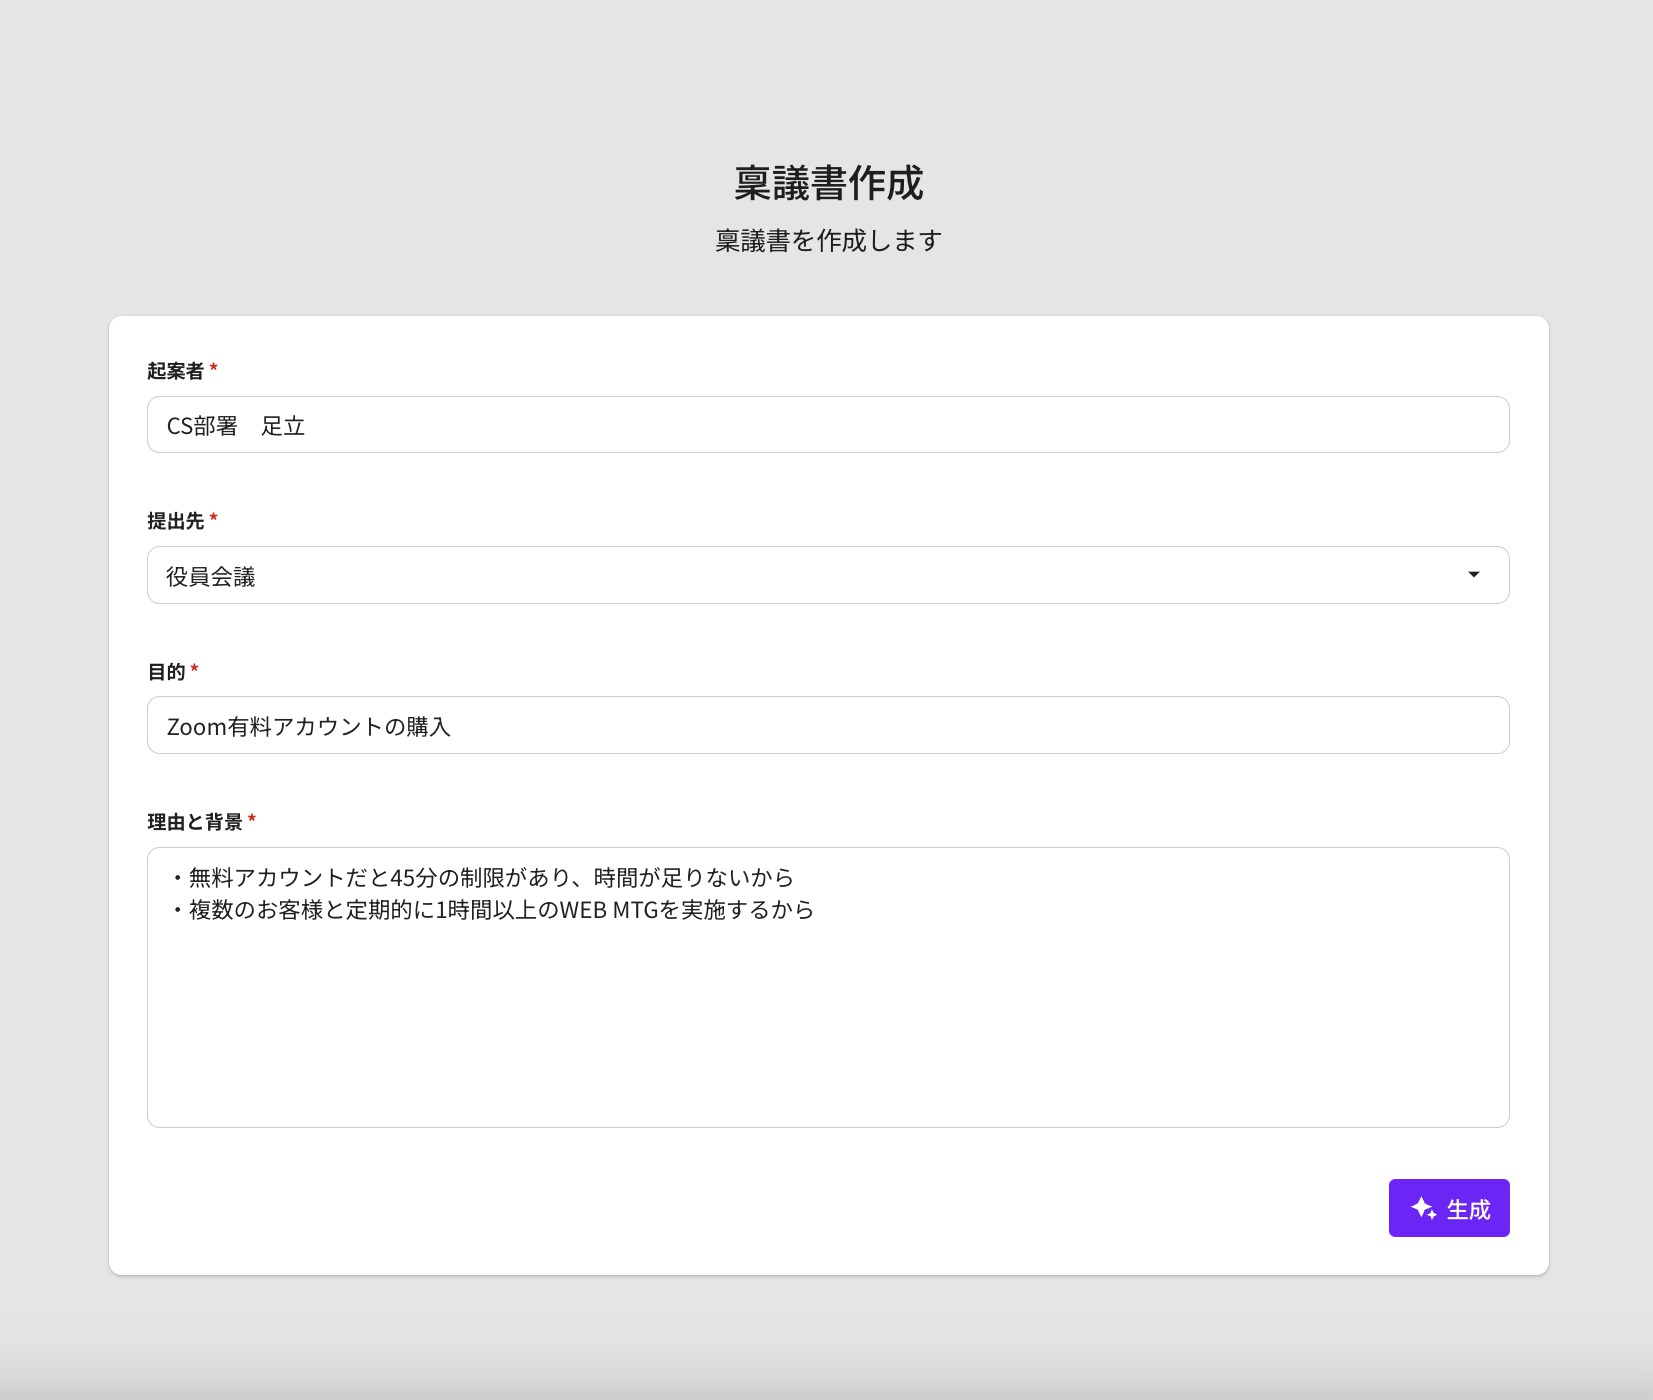Click the text Zoom有料アカウントの購入
1653x1400 pixels.
pyautogui.click(x=308, y=727)
